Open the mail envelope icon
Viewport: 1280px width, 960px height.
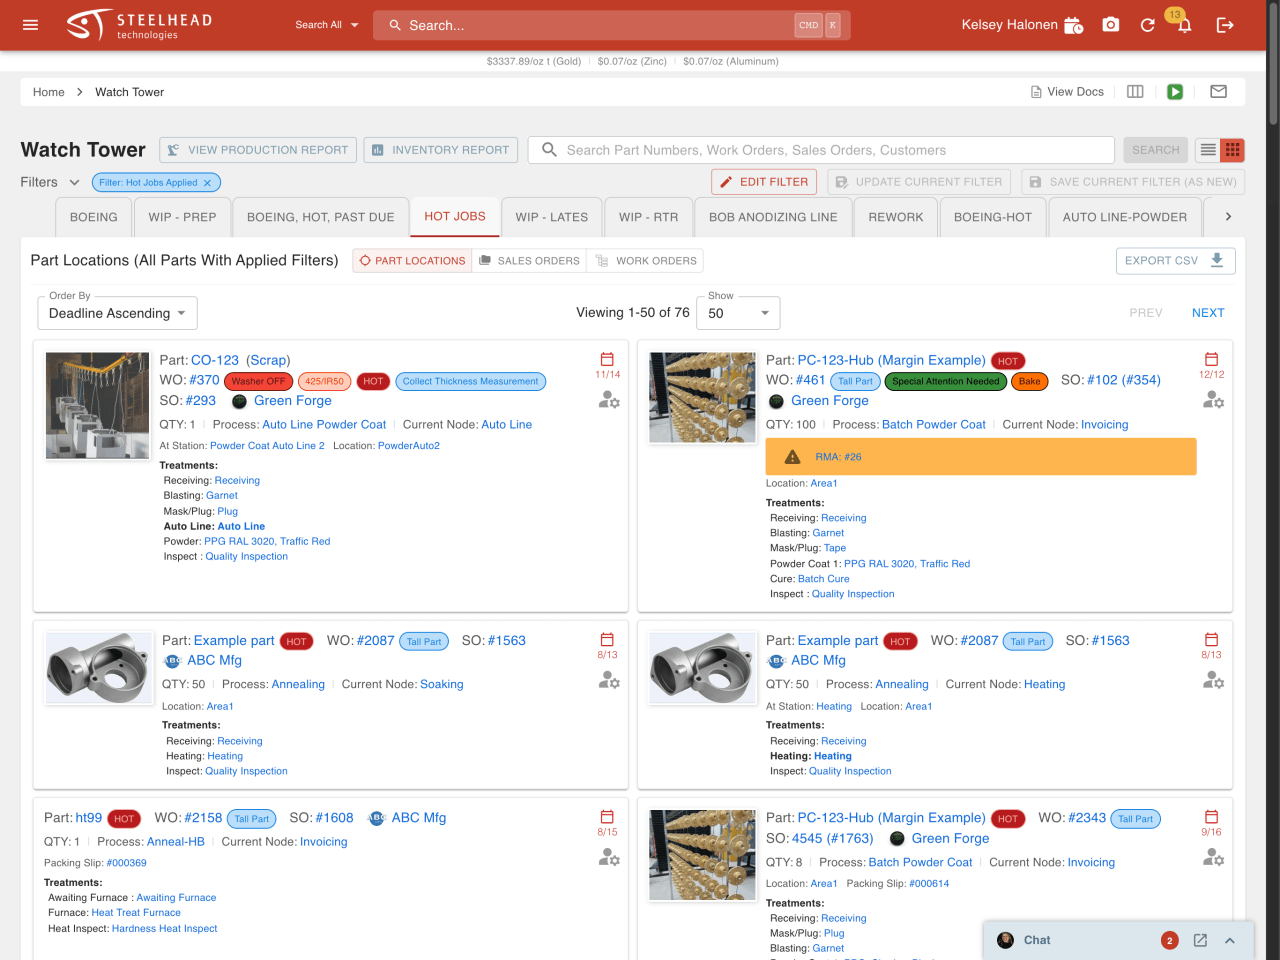pyautogui.click(x=1218, y=92)
